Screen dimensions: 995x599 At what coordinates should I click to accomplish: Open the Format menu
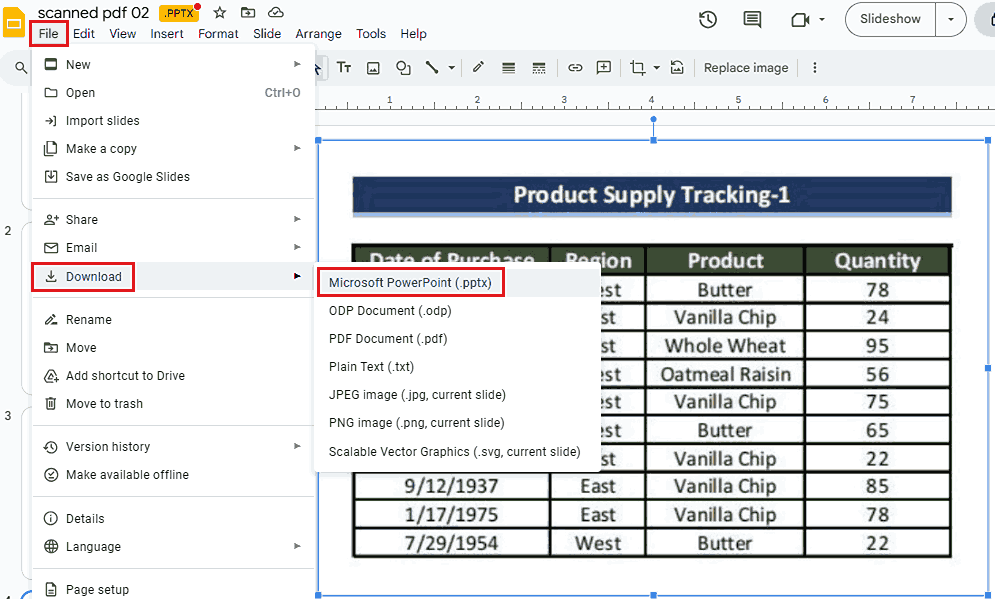[x=218, y=34]
